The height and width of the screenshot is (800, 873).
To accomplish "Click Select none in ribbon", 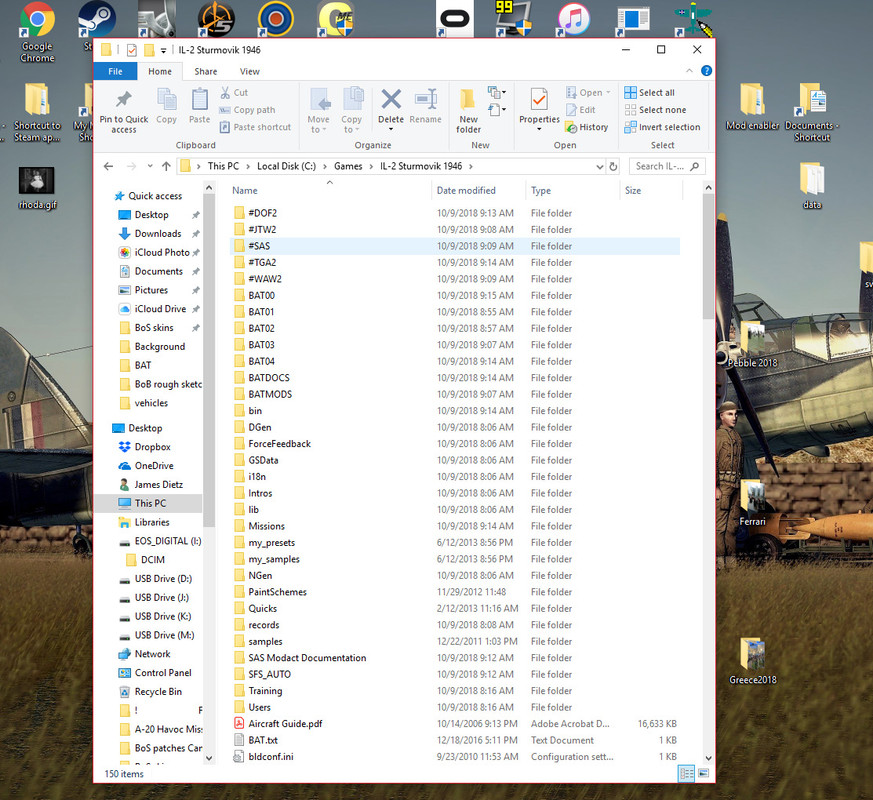I will pyautogui.click(x=656, y=110).
